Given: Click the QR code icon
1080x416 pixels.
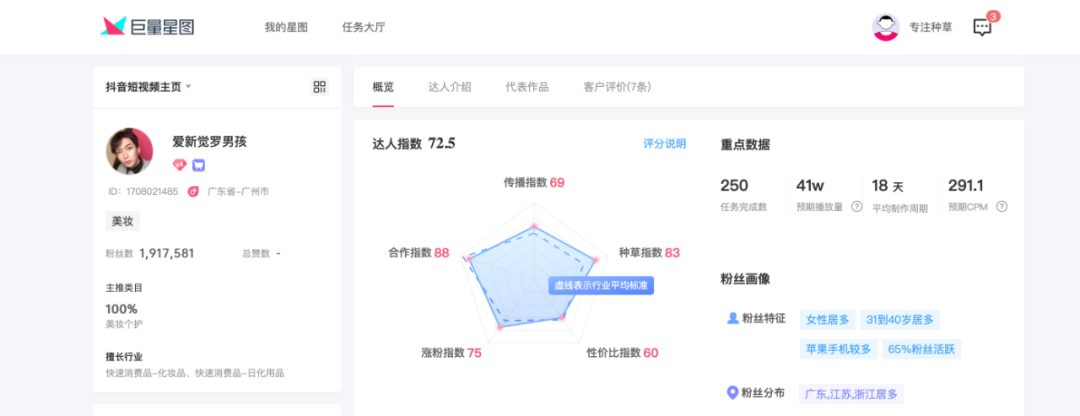Looking at the screenshot, I should pyautogui.click(x=320, y=87).
